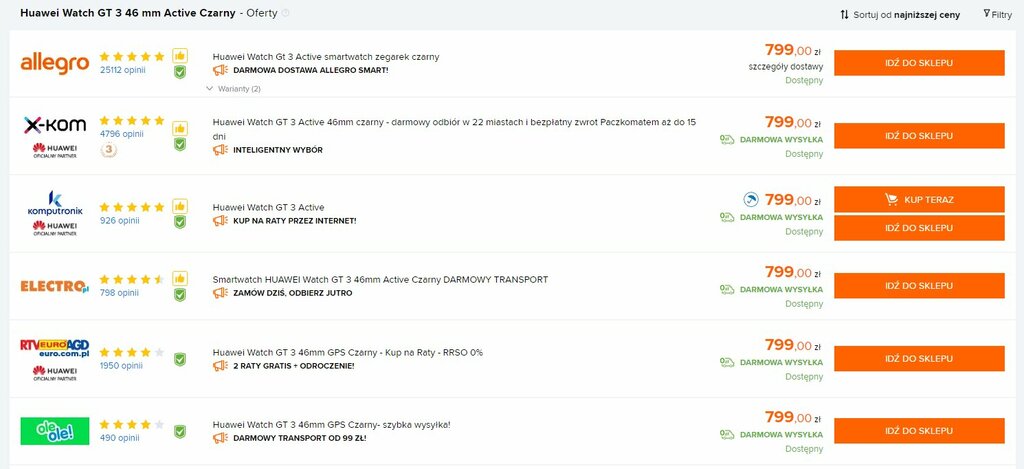This screenshot has width=1024, height=469.
Task: Click the bronze number 3 medal badge
Action: pyautogui.click(x=108, y=150)
